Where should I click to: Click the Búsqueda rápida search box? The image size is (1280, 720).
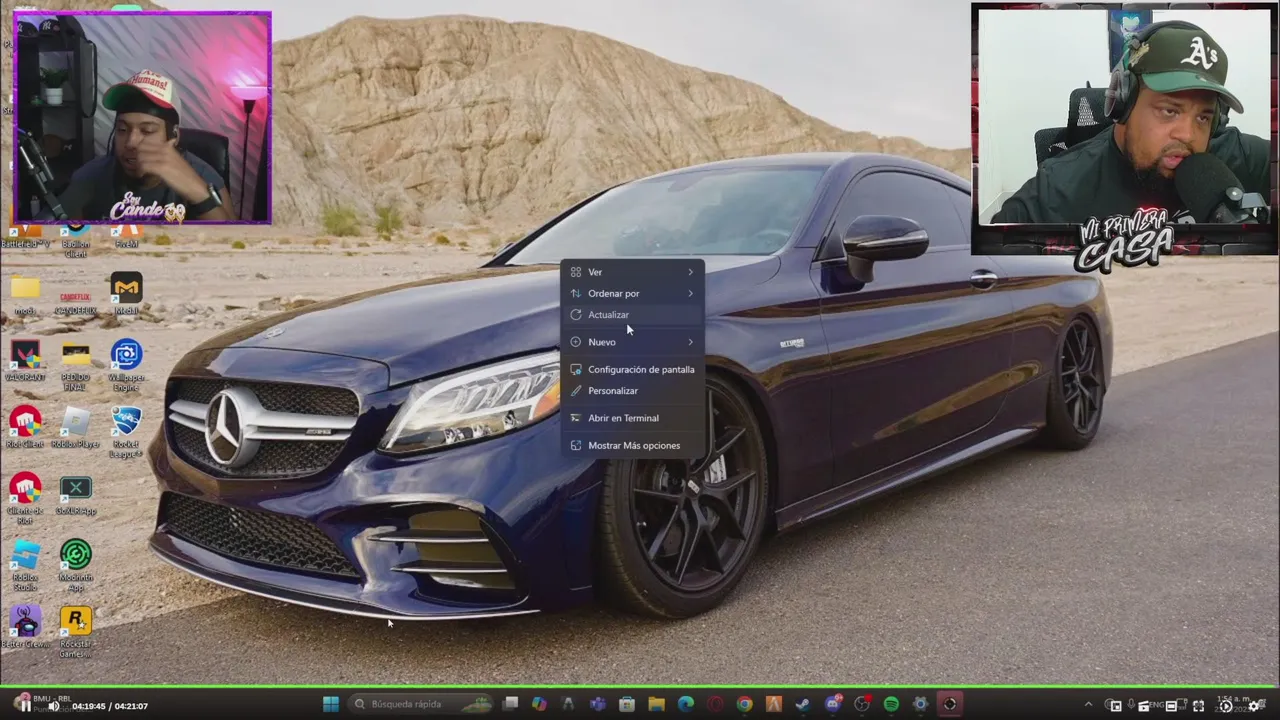point(422,704)
